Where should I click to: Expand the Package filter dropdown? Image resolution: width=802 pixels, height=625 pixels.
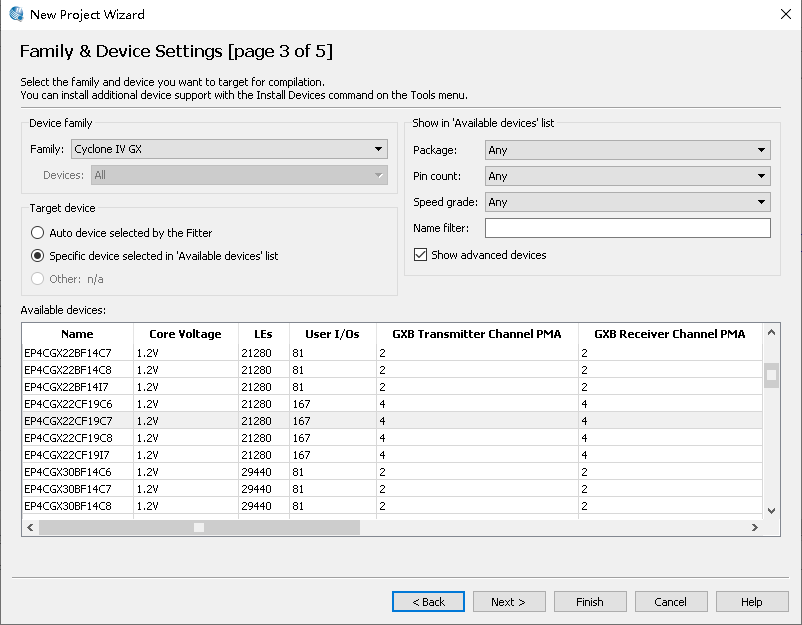coord(627,150)
